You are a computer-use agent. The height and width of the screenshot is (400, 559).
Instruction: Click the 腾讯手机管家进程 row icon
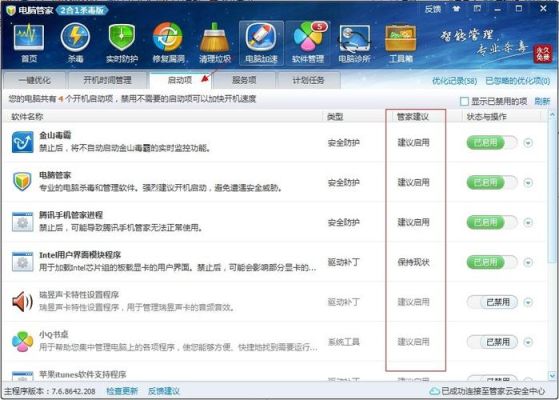pyautogui.click(x=22, y=221)
